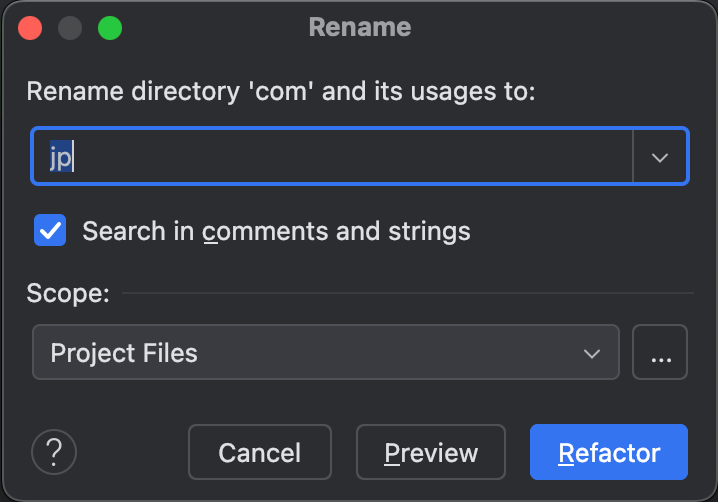This screenshot has height=502, width=718.
Task: Open the Project Files scope dropdown
Action: [326, 352]
